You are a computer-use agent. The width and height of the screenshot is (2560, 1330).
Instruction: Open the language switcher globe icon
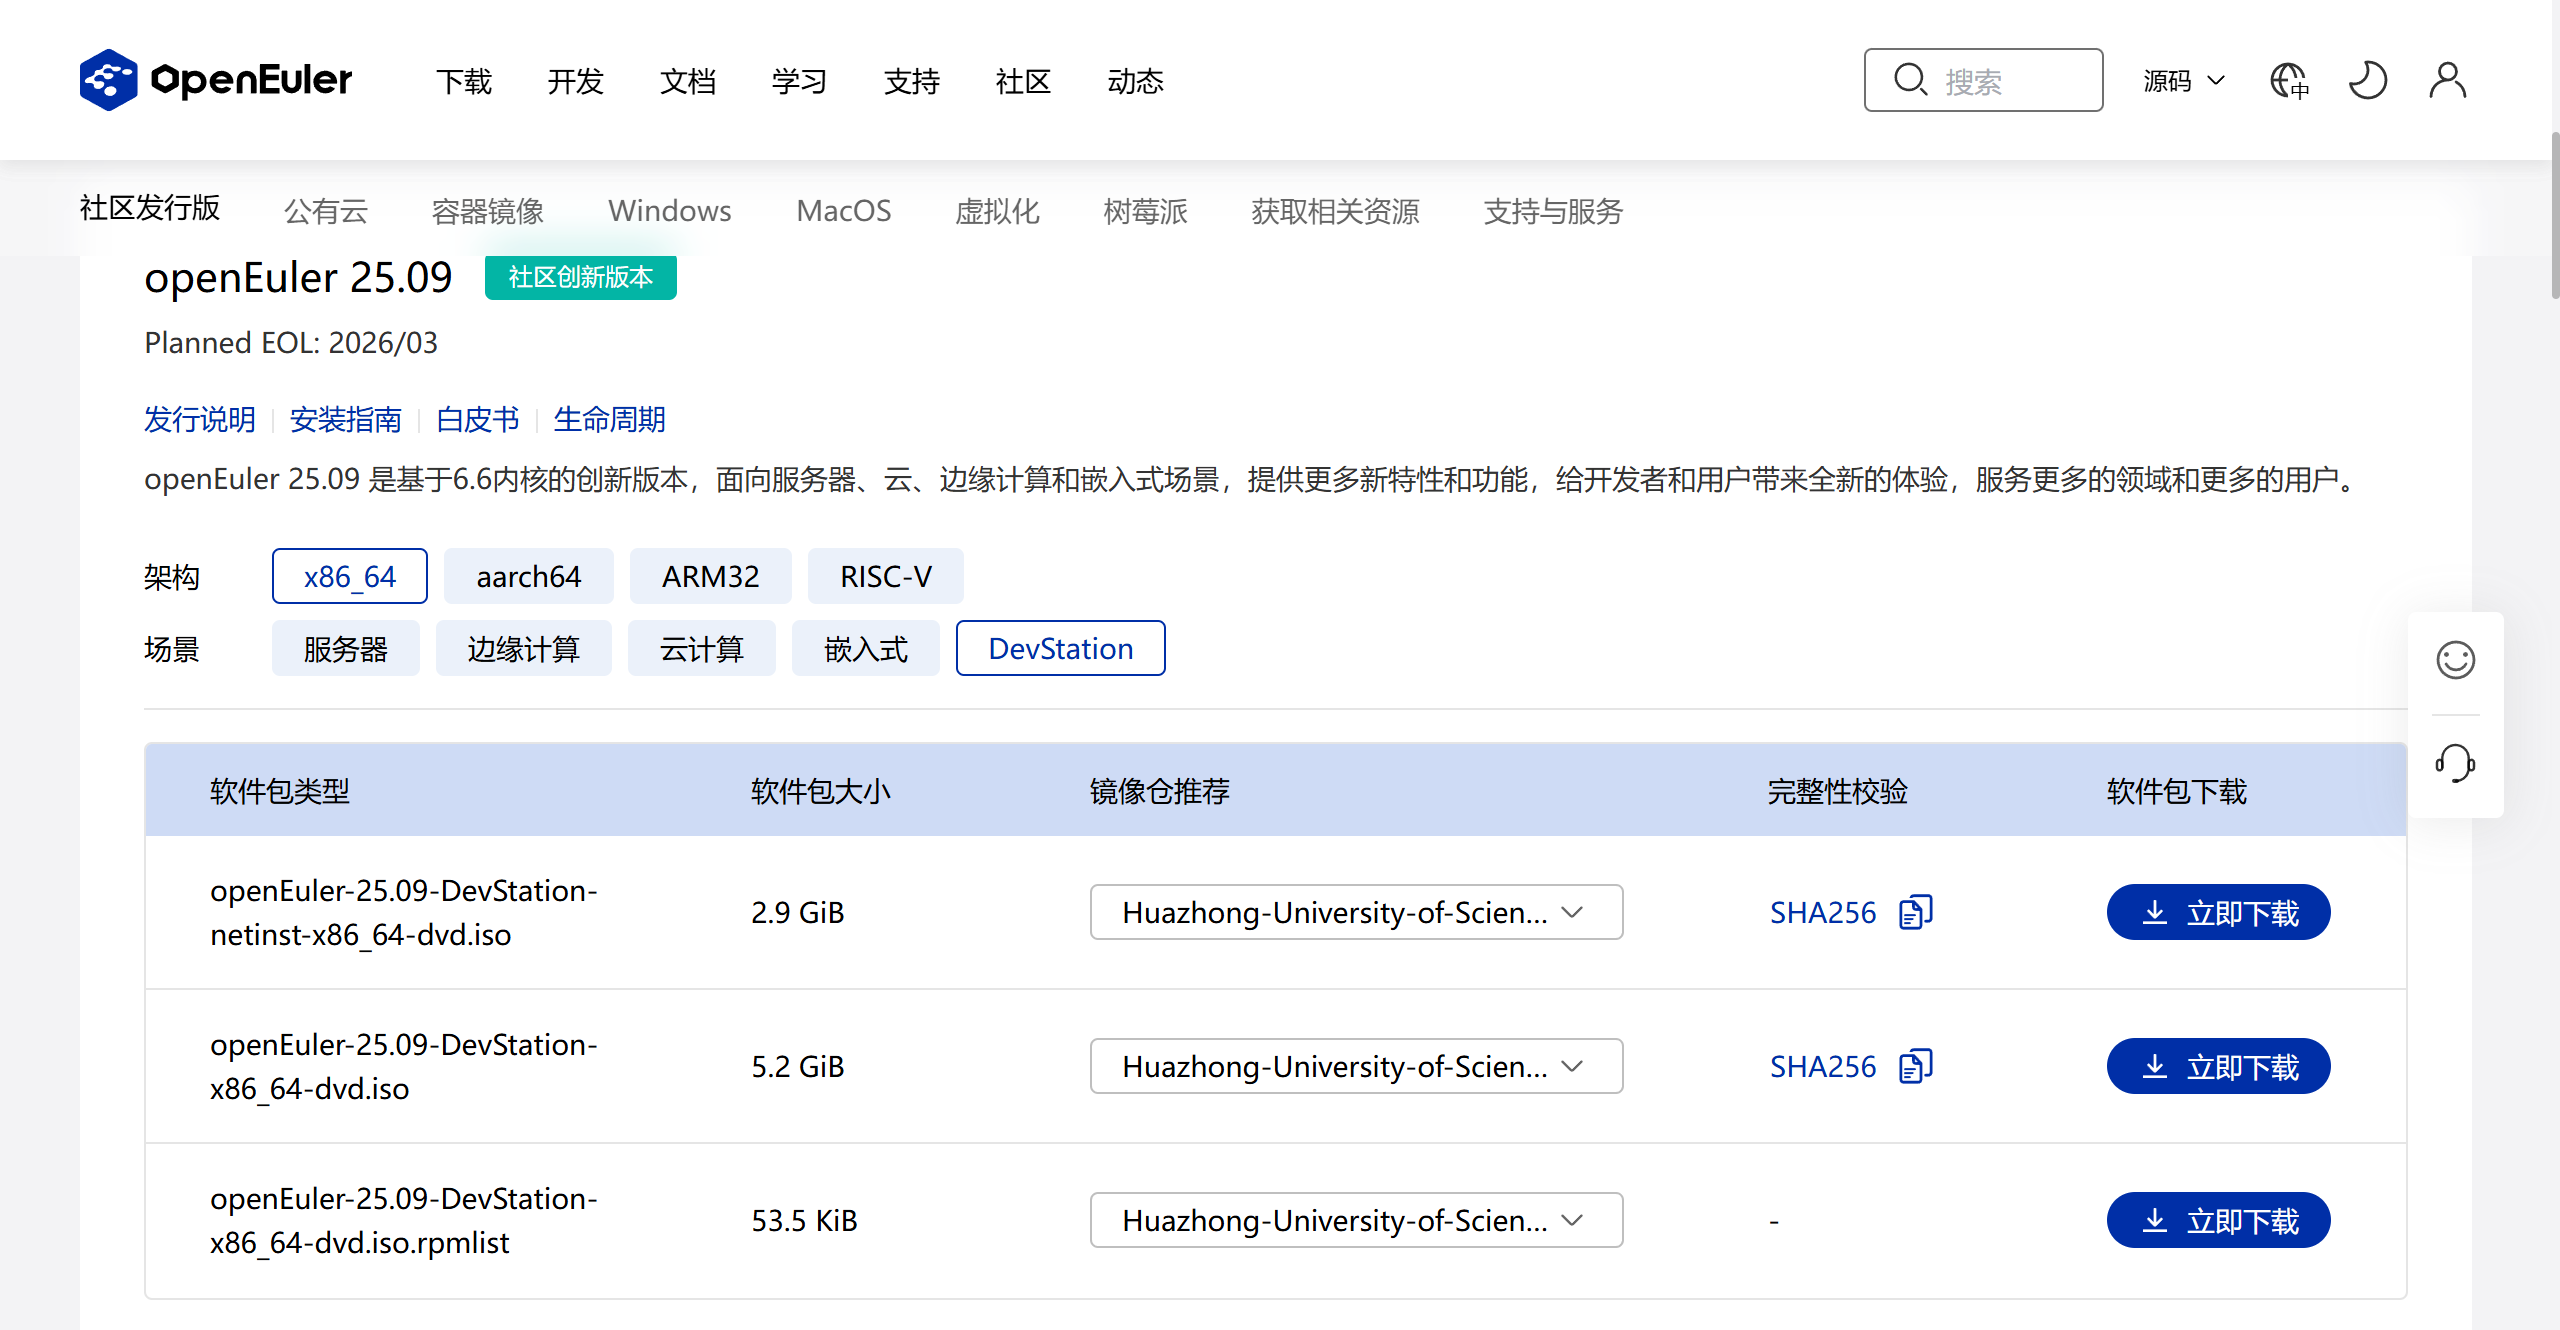click(x=2289, y=80)
